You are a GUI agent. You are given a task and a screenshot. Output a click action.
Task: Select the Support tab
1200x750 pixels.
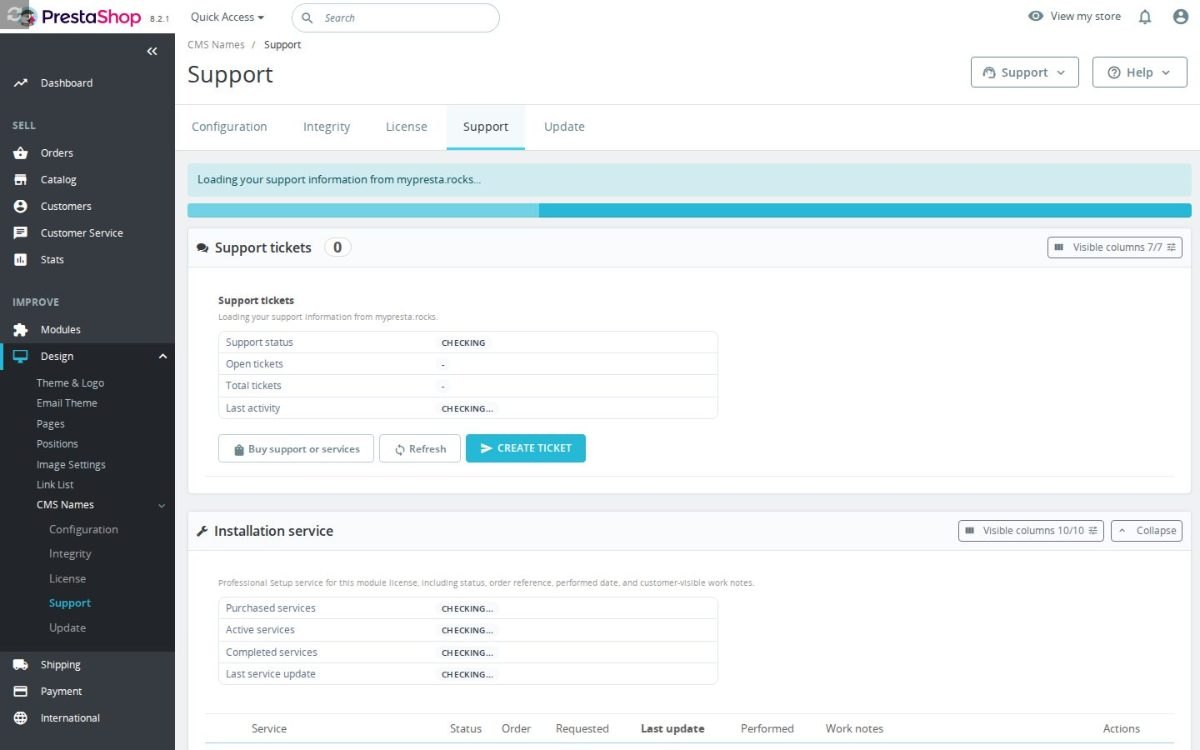click(486, 127)
